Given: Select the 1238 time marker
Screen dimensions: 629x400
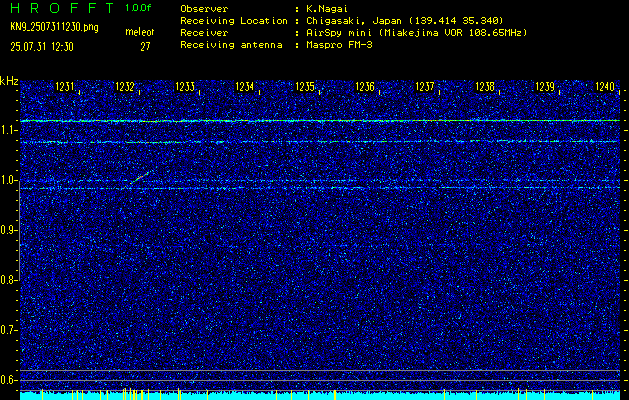Looking at the screenshot, I should click(x=485, y=87).
